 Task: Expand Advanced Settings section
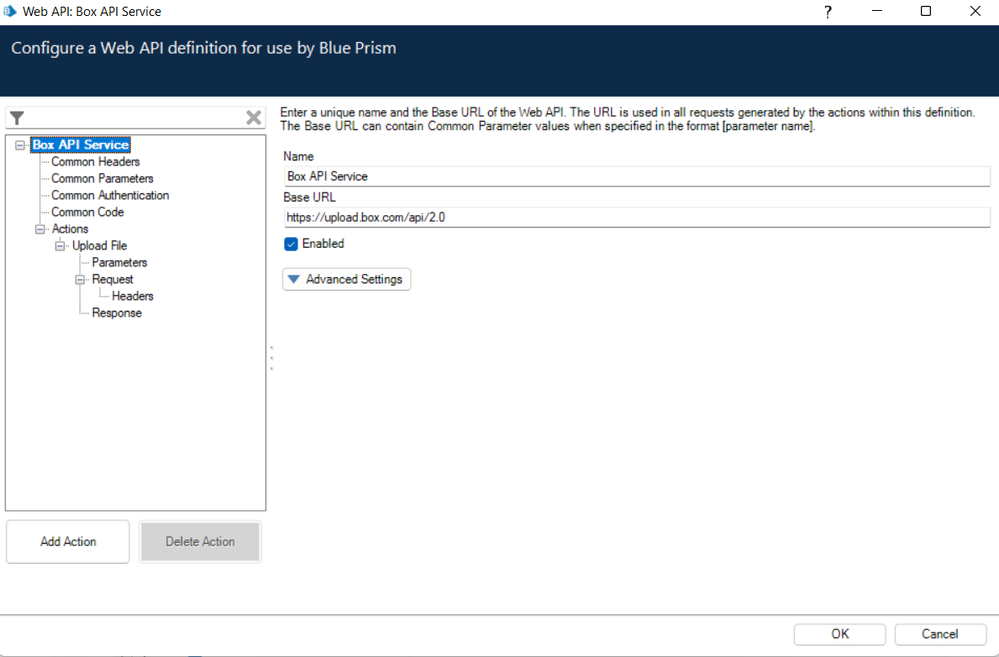[346, 279]
